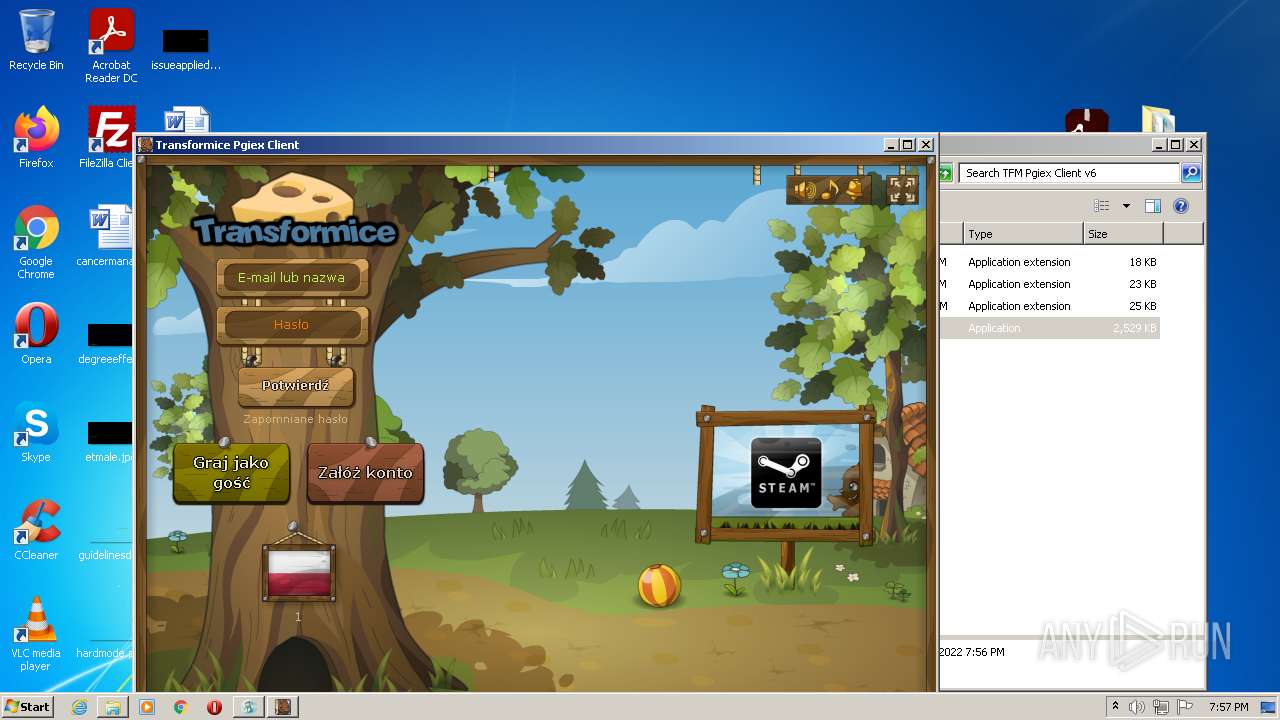Switch the game to fullscreen mode
1280x720 pixels.
click(x=902, y=189)
